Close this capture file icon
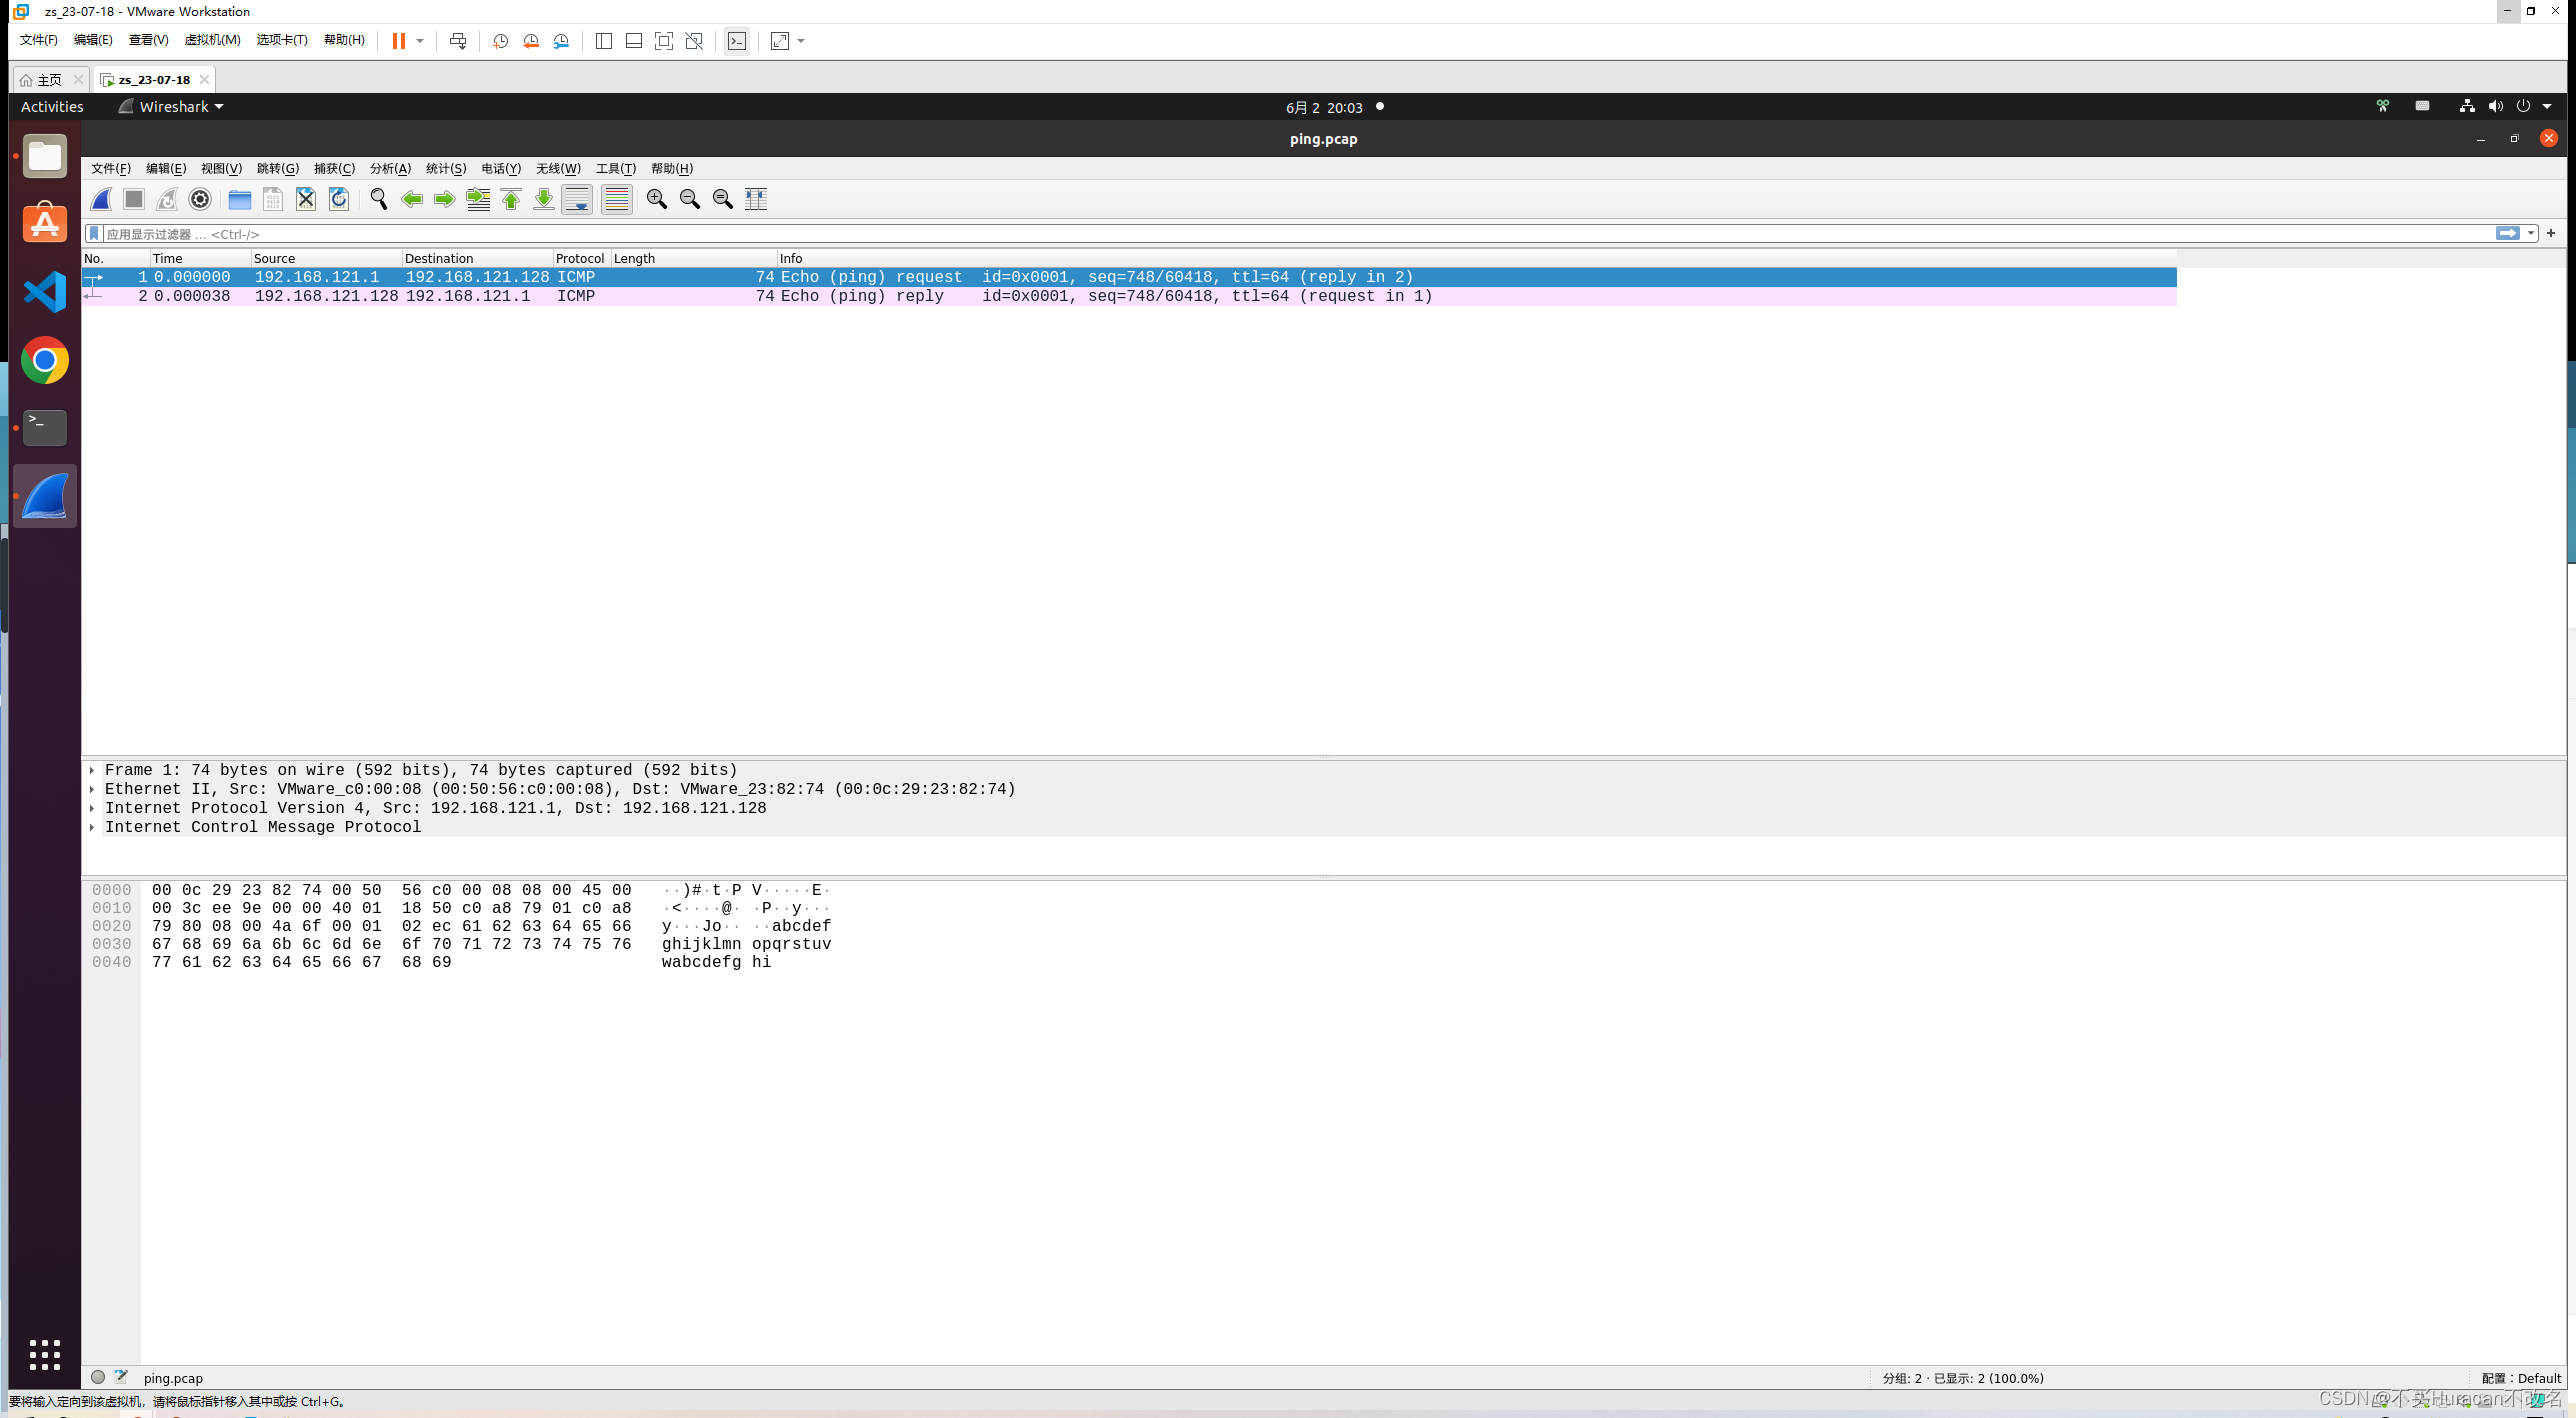Image resolution: width=2576 pixels, height=1418 pixels. click(x=306, y=199)
